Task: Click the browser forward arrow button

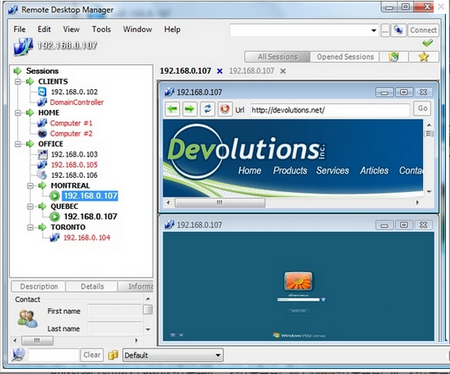Action: (x=190, y=109)
